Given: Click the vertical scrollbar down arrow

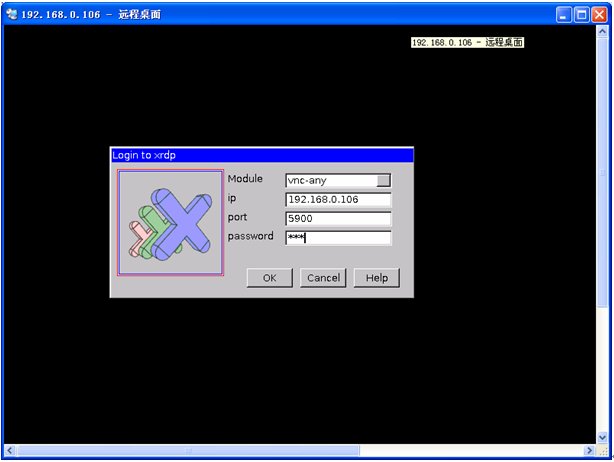Looking at the screenshot, I should (602, 438).
